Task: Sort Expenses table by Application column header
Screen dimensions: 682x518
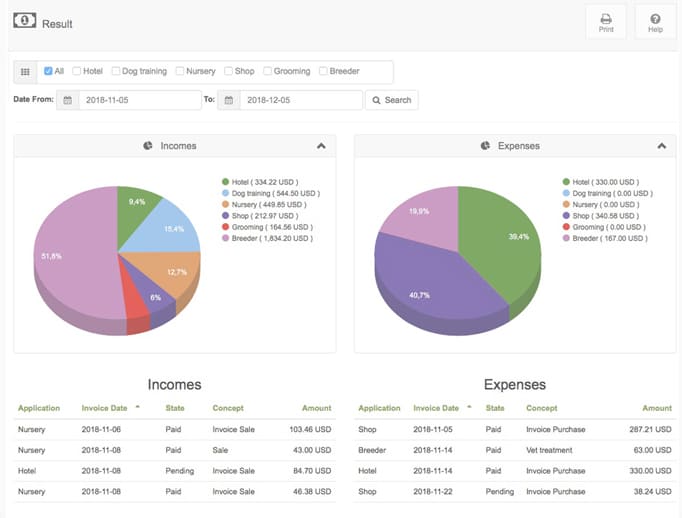Action: point(379,408)
